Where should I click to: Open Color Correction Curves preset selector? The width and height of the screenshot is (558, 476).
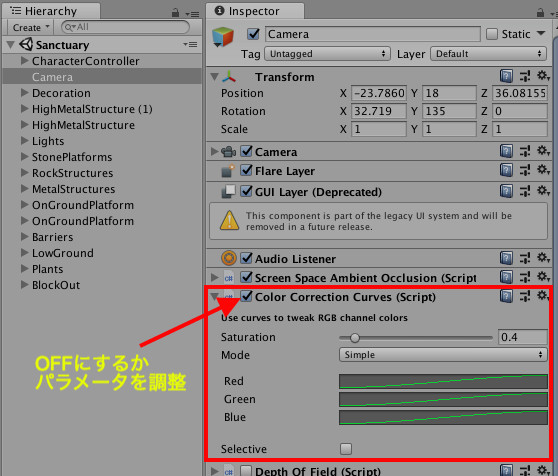coord(525,296)
